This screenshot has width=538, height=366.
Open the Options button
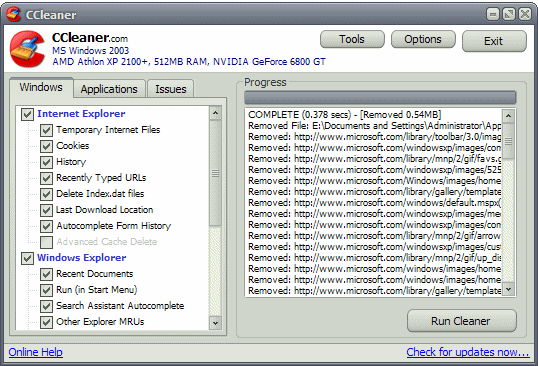[x=423, y=39]
